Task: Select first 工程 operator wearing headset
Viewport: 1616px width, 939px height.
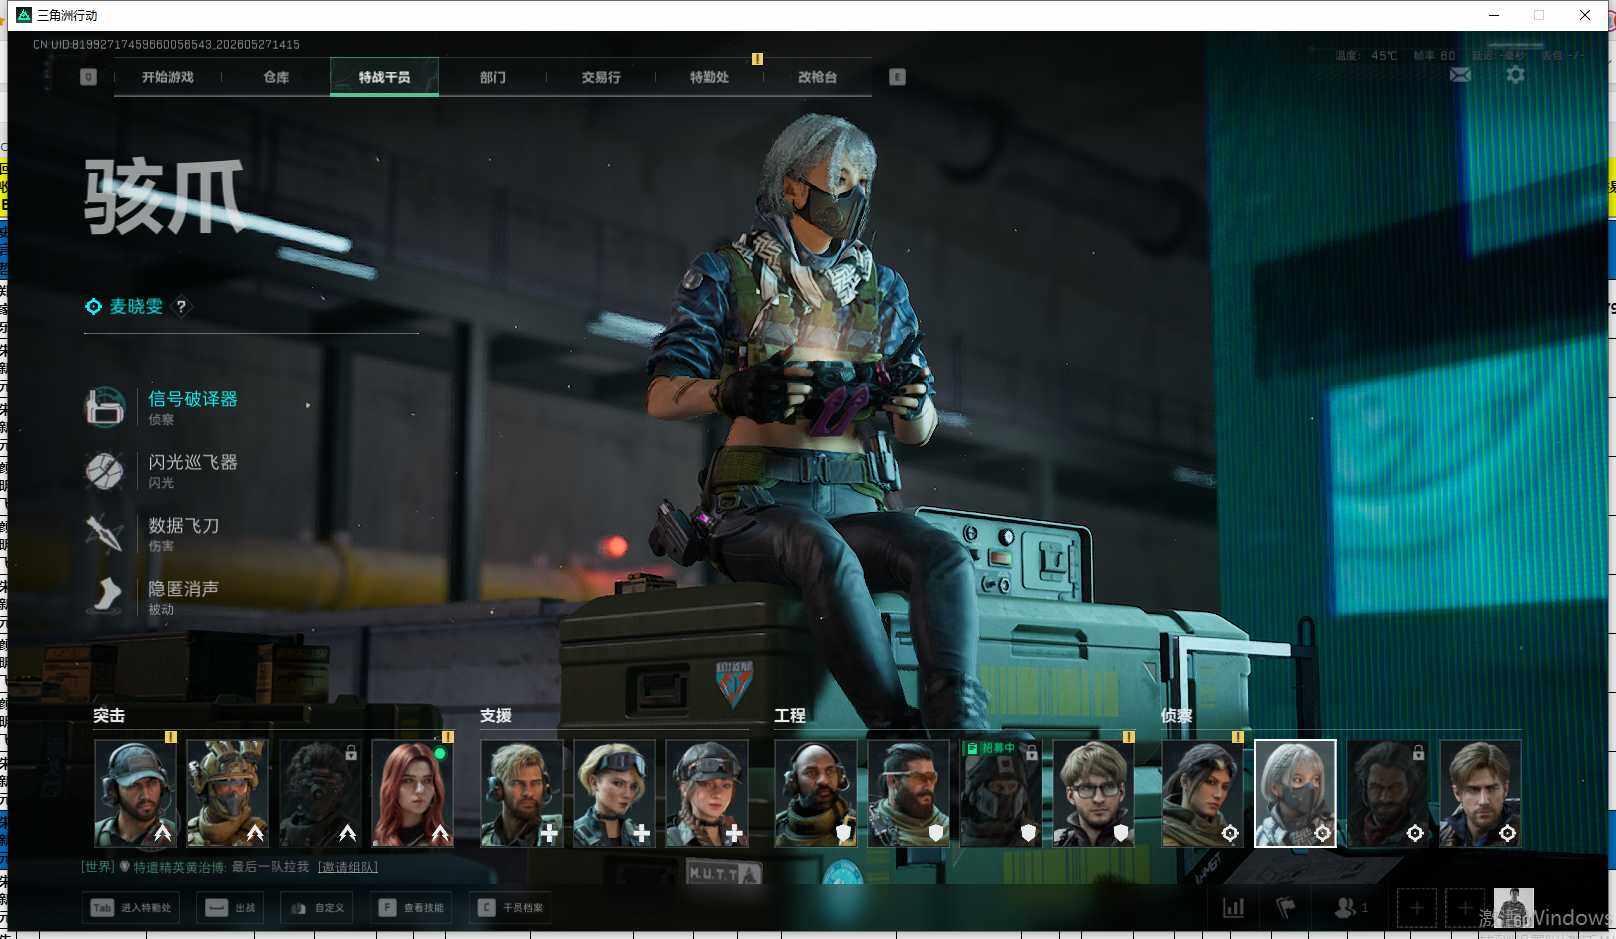Action: coord(816,793)
